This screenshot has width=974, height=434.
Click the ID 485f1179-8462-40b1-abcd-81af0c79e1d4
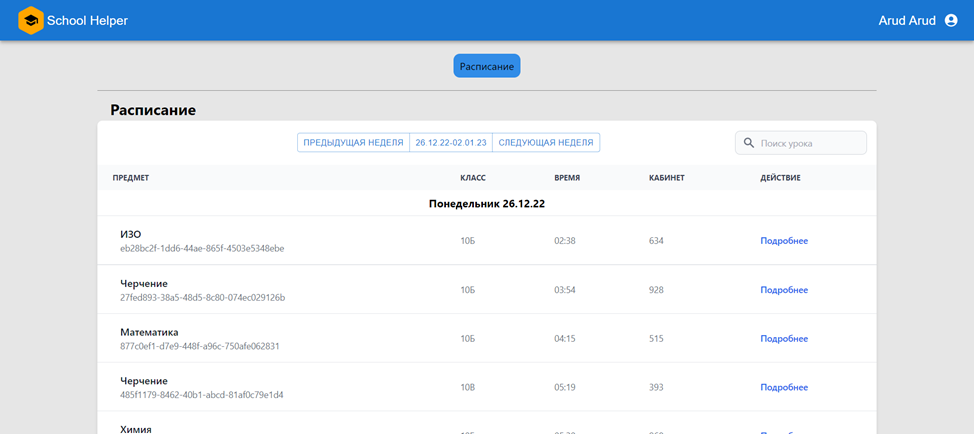coord(202,395)
